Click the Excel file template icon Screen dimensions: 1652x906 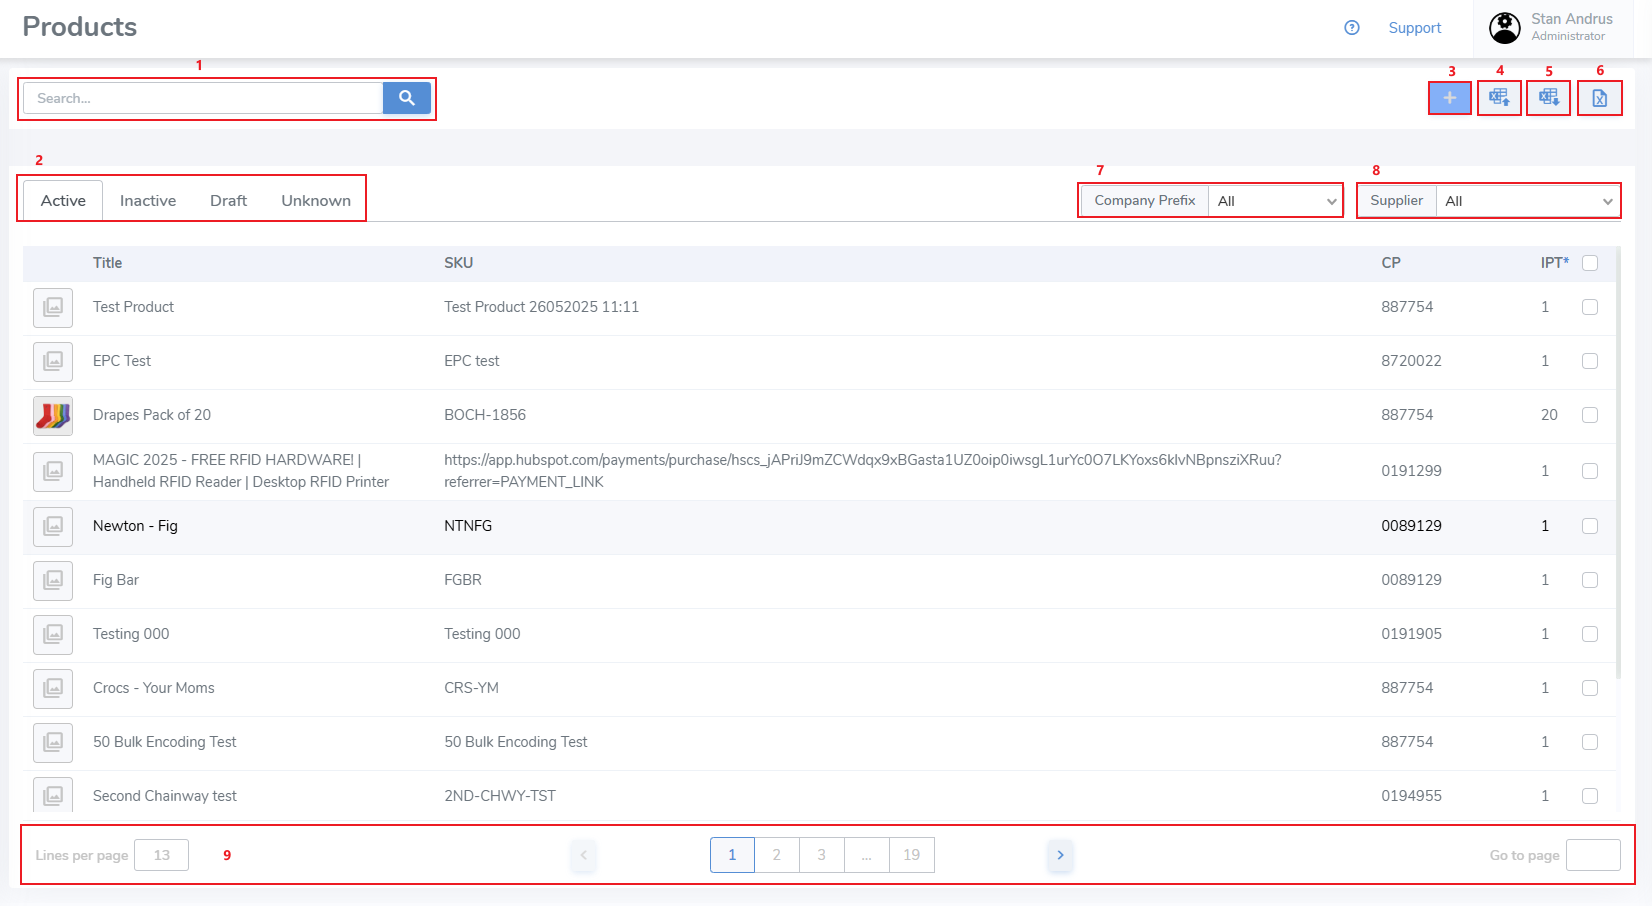coord(1599,98)
